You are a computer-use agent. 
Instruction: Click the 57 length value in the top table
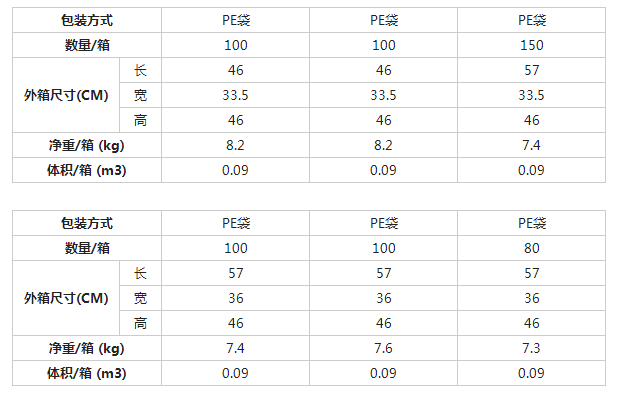[x=531, y=70]
